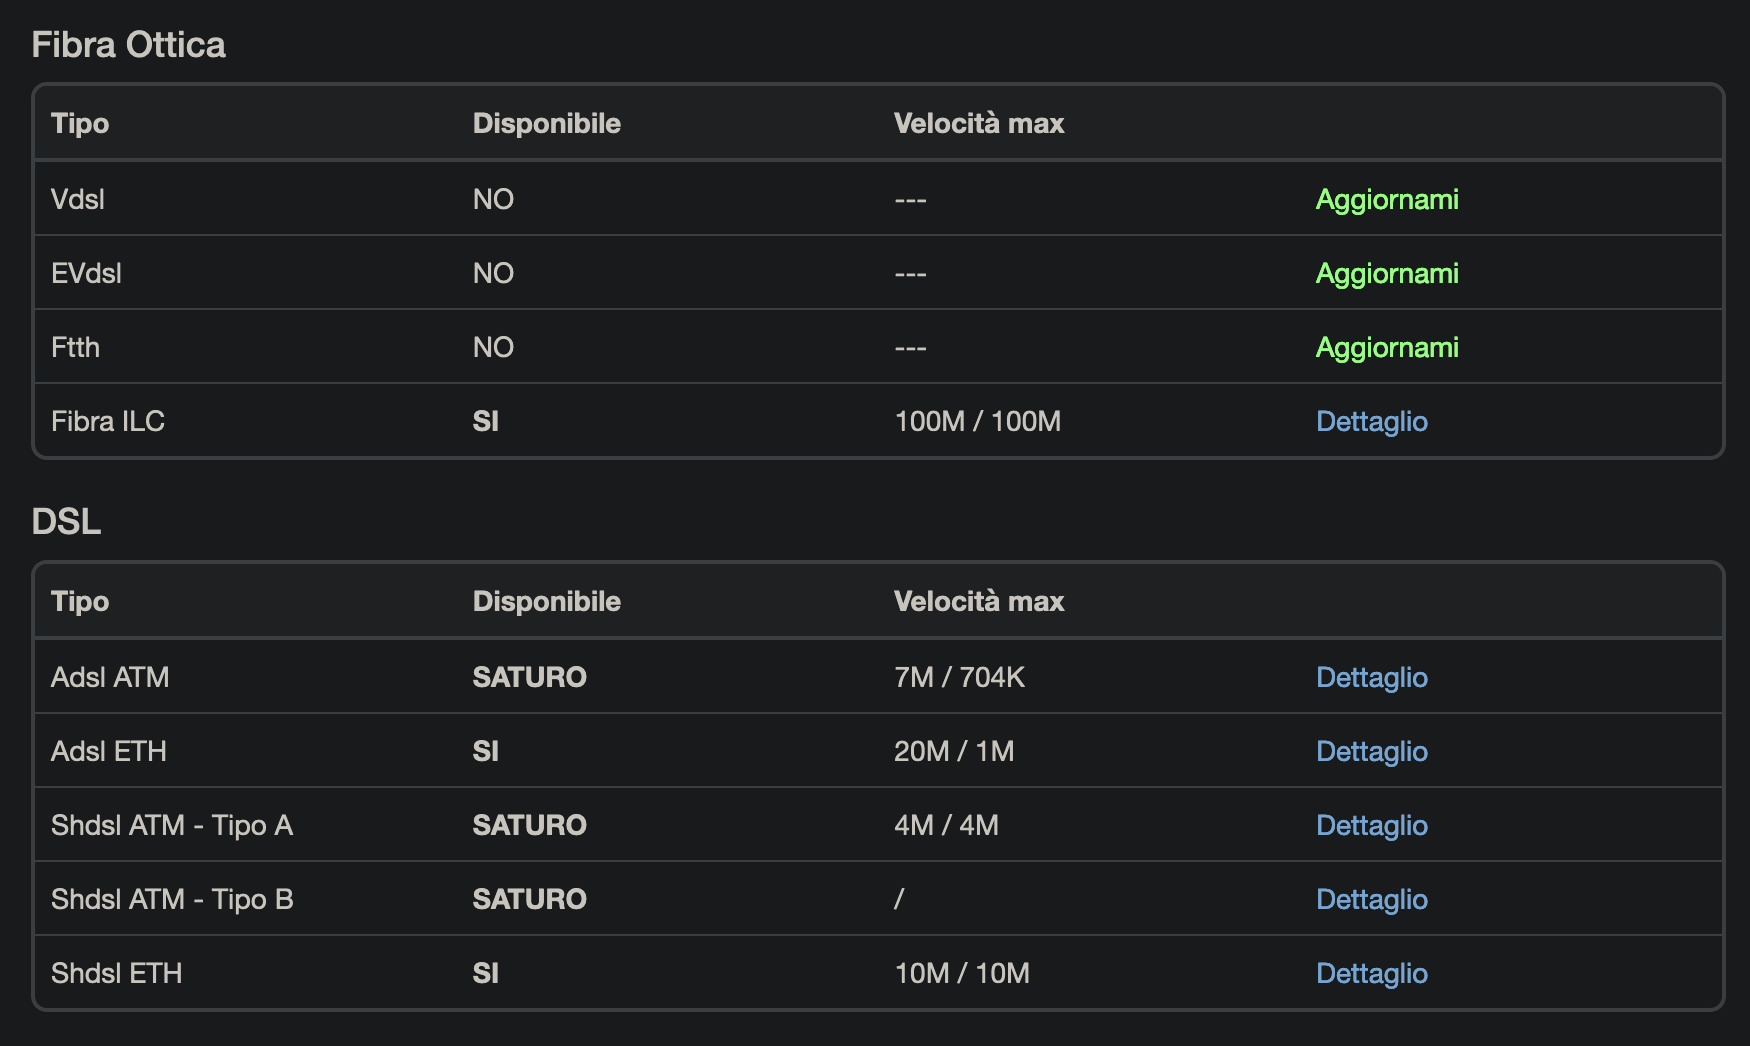Click the 100M / 100M speed value
Viewport: 1750px width, 1046px height.
(977, 421)
